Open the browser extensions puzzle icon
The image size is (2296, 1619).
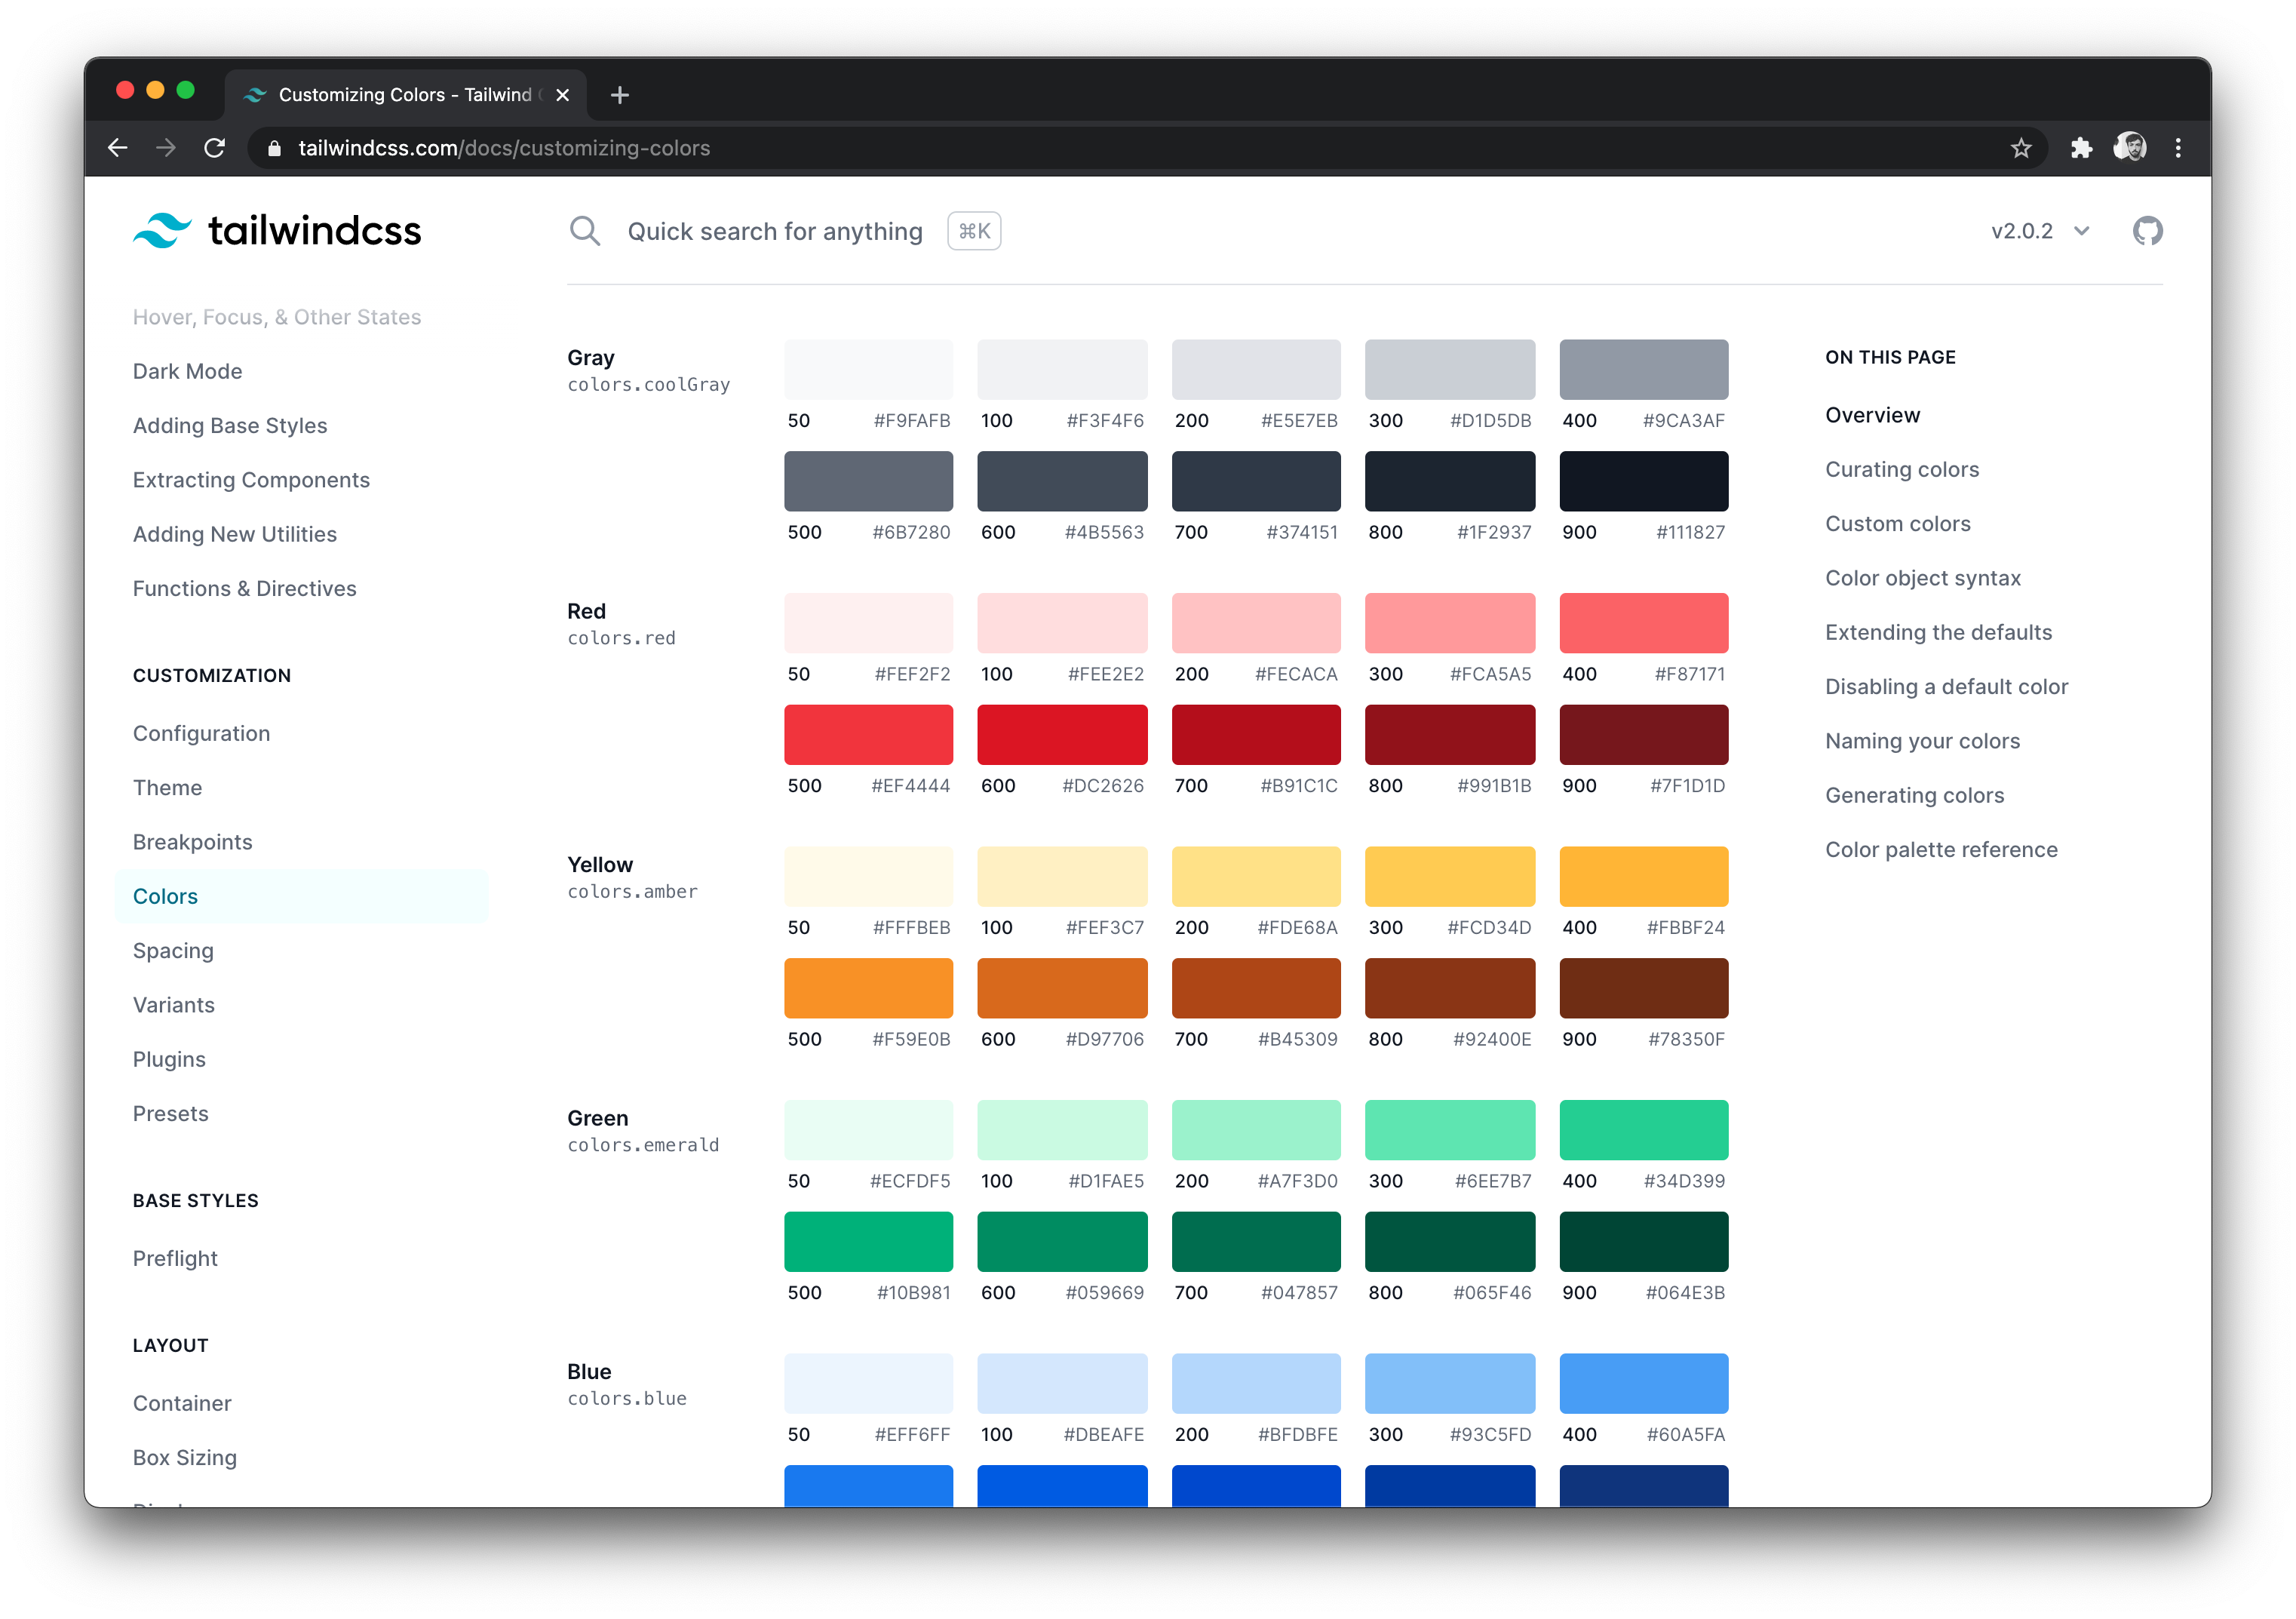[x=2081, y=148]
